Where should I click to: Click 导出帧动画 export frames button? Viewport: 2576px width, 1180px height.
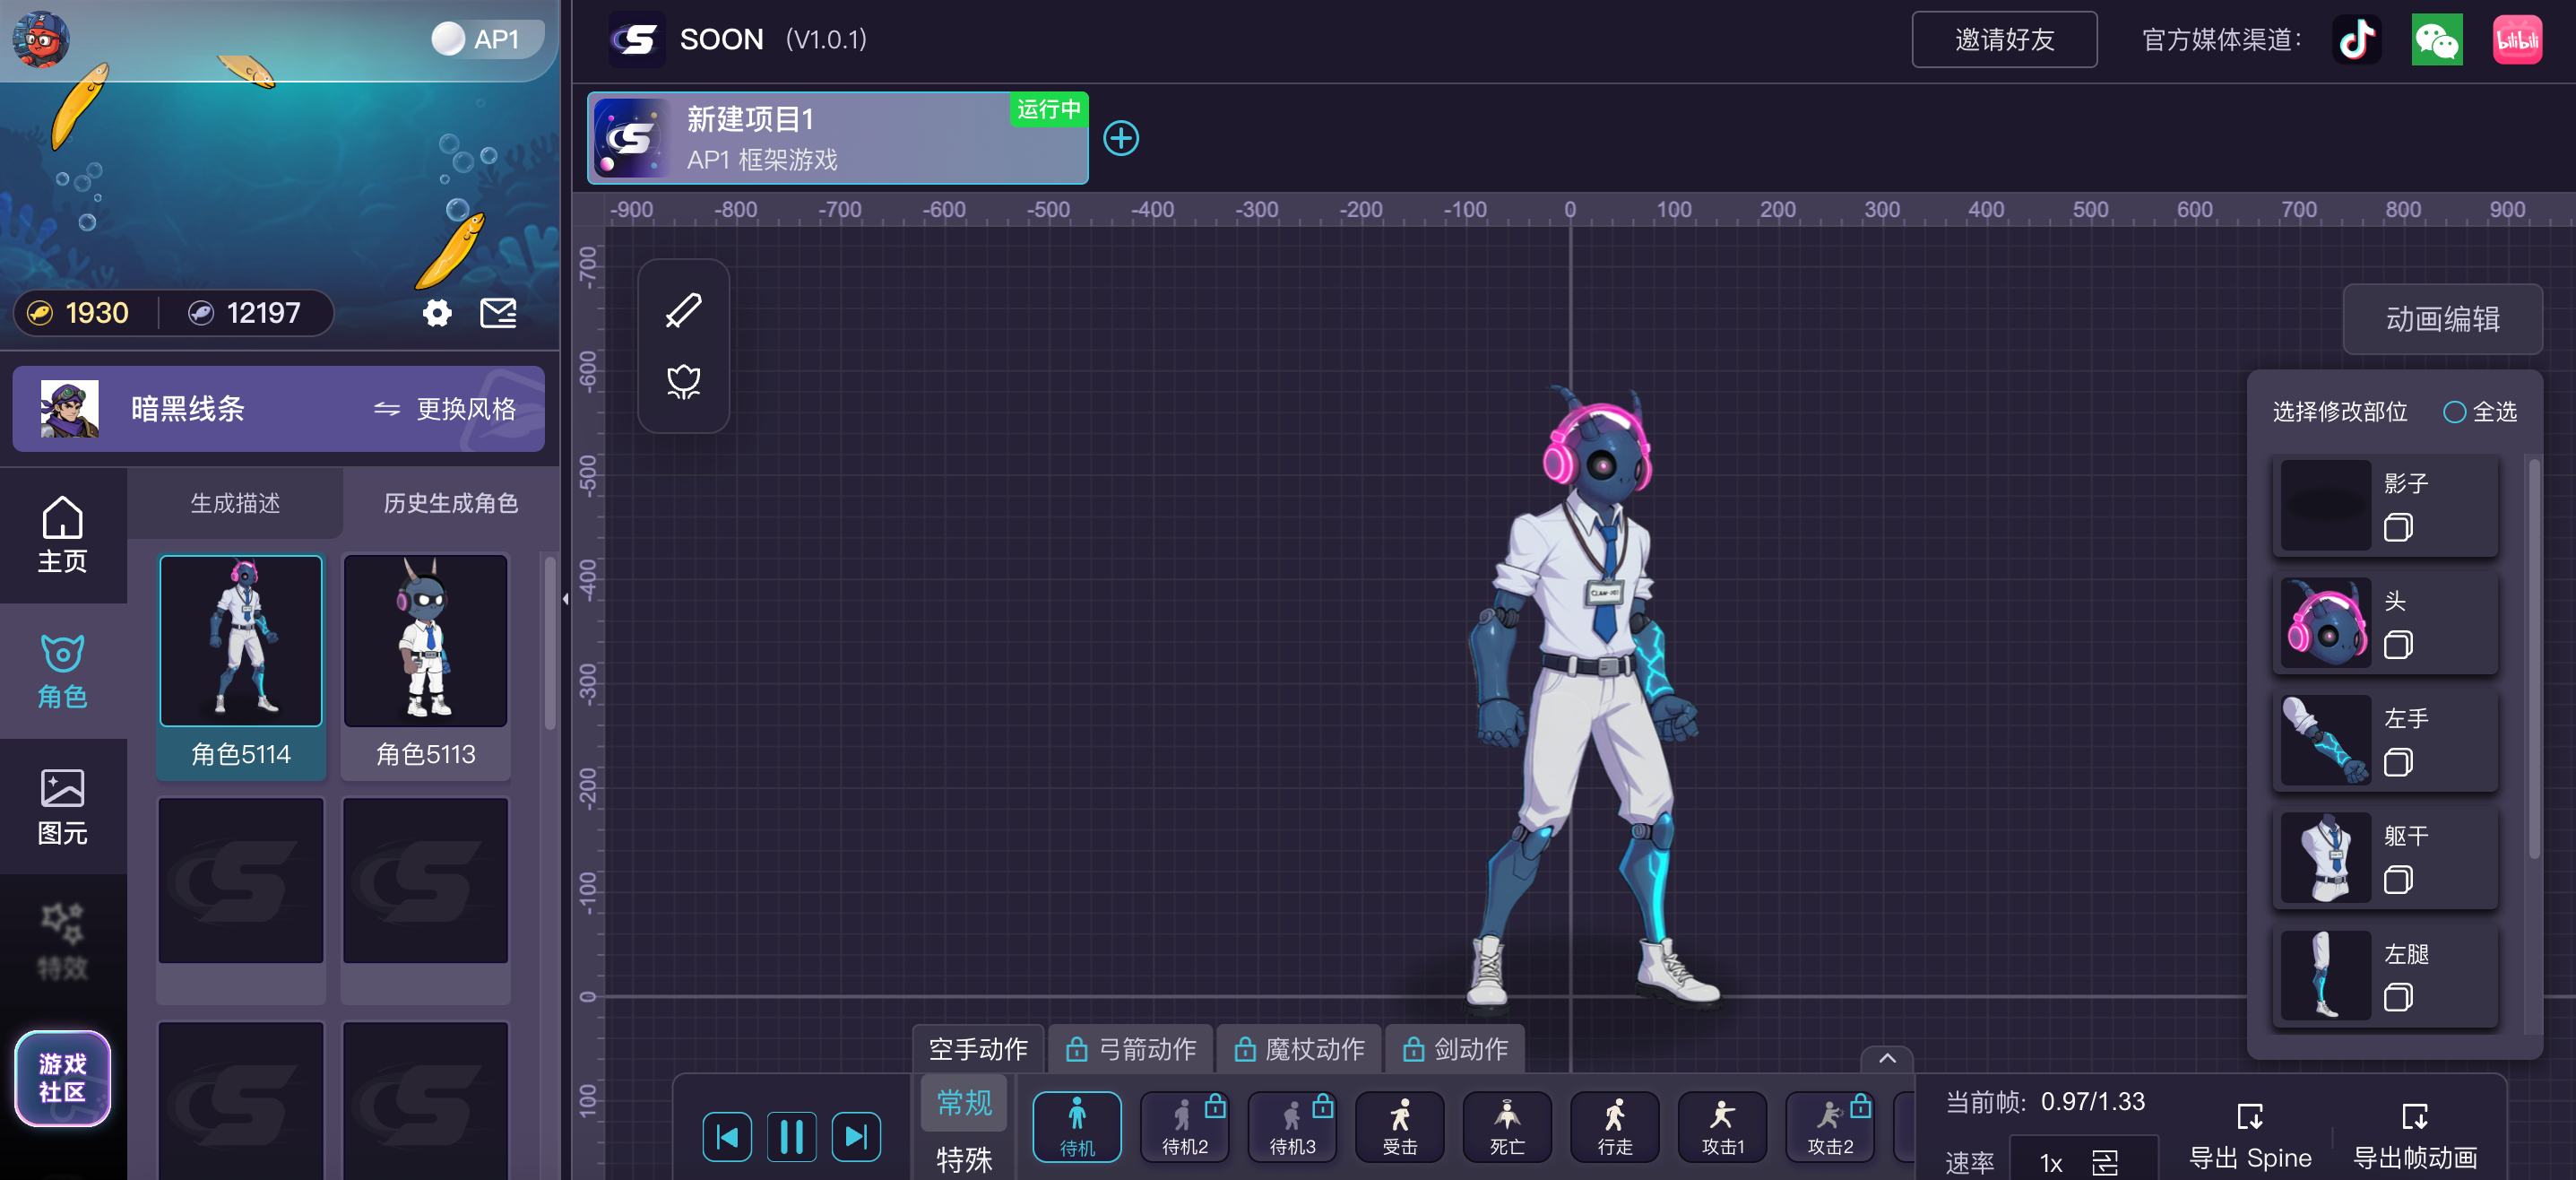tap(2414, 1136)
